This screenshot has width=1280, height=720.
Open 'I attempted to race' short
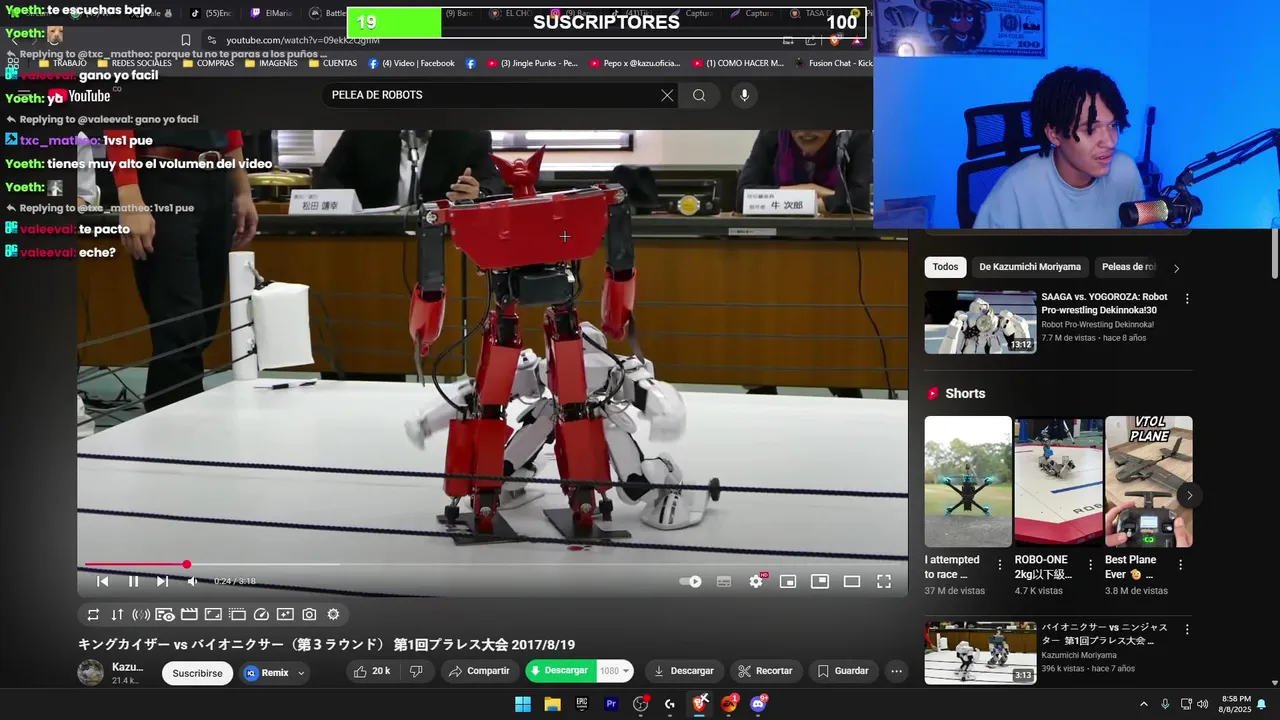tap(968, 481)
